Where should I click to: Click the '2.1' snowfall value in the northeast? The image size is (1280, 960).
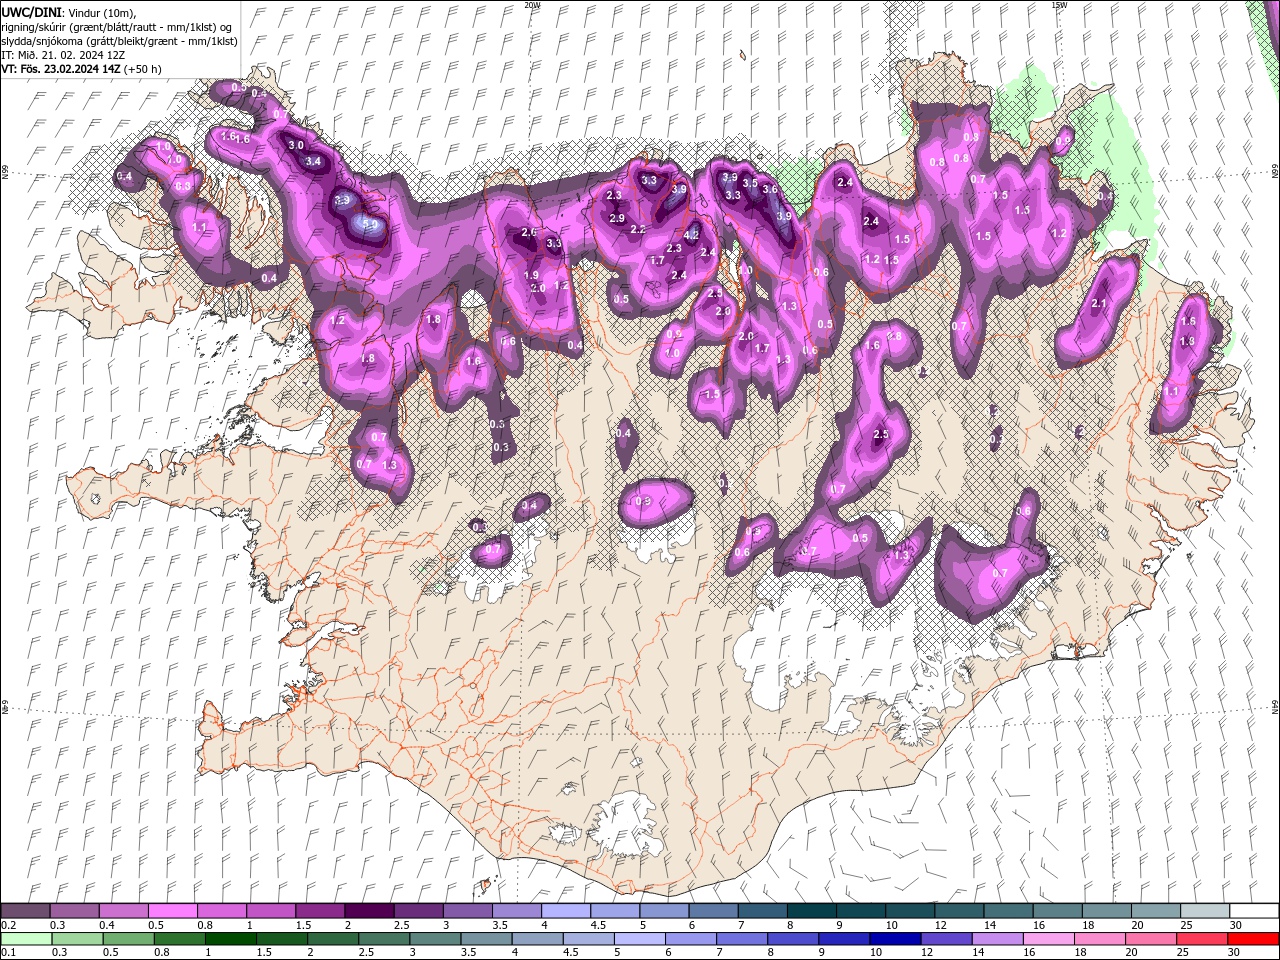[x=1100, y=304]
